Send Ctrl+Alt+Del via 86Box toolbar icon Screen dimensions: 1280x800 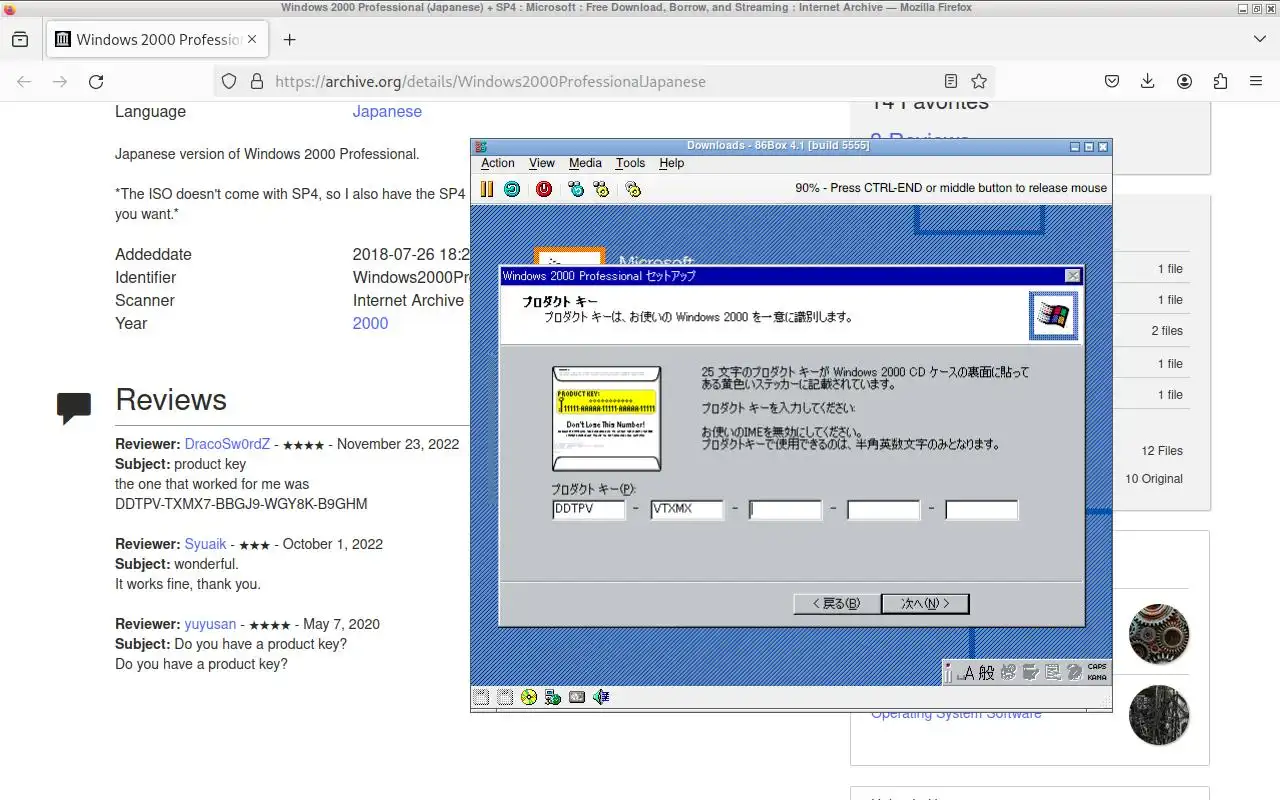576,188
